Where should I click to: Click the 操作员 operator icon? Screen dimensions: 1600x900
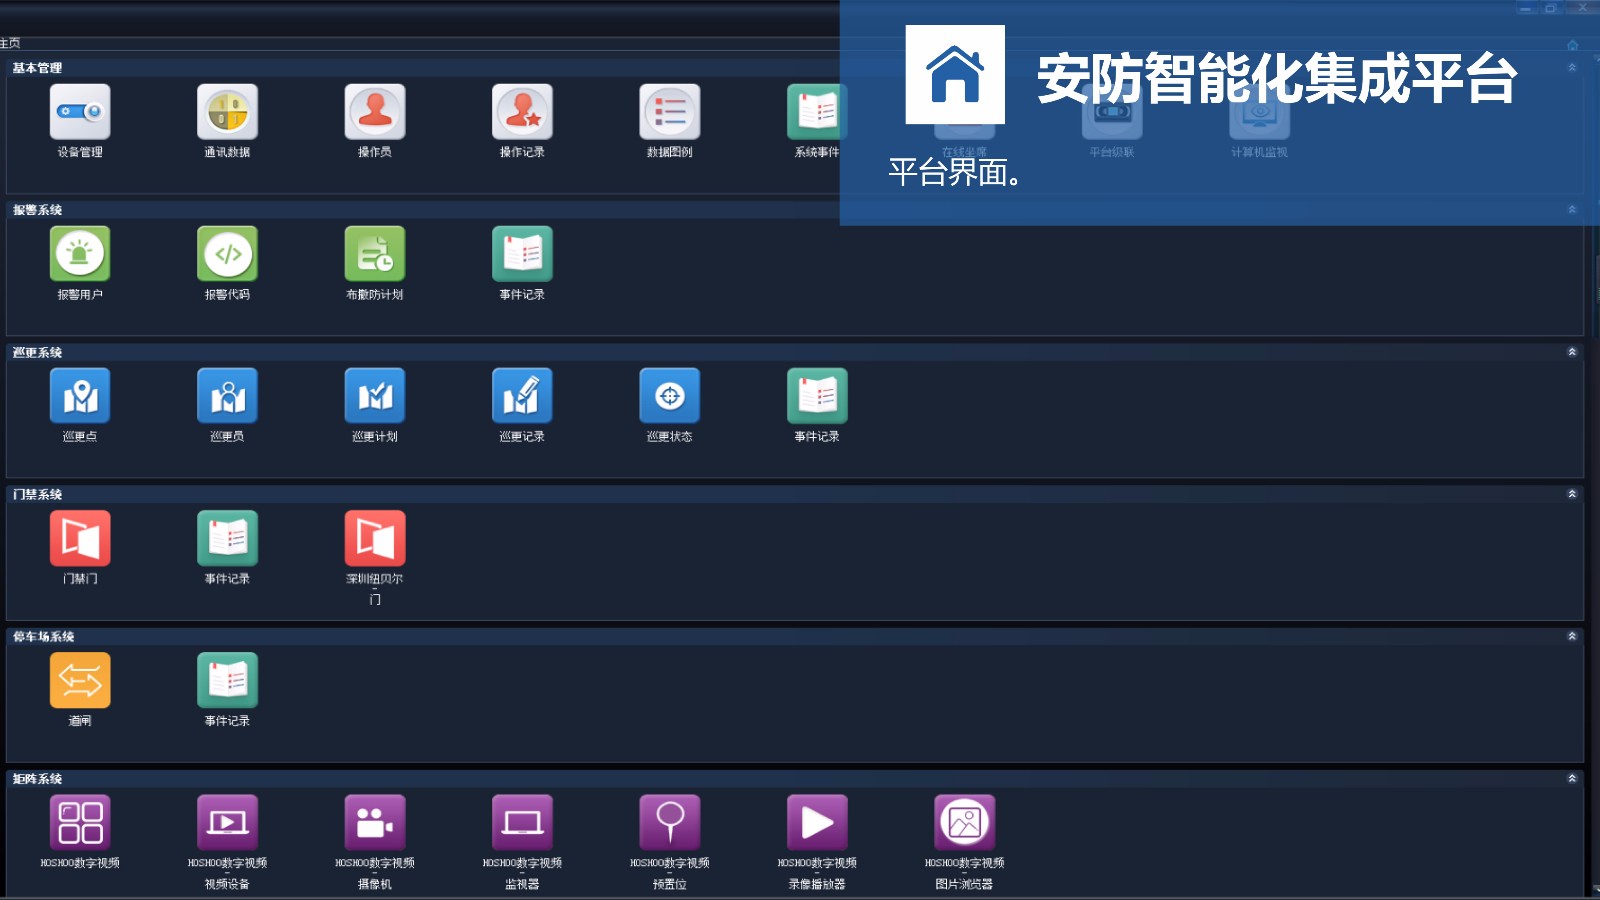[375, 112]
